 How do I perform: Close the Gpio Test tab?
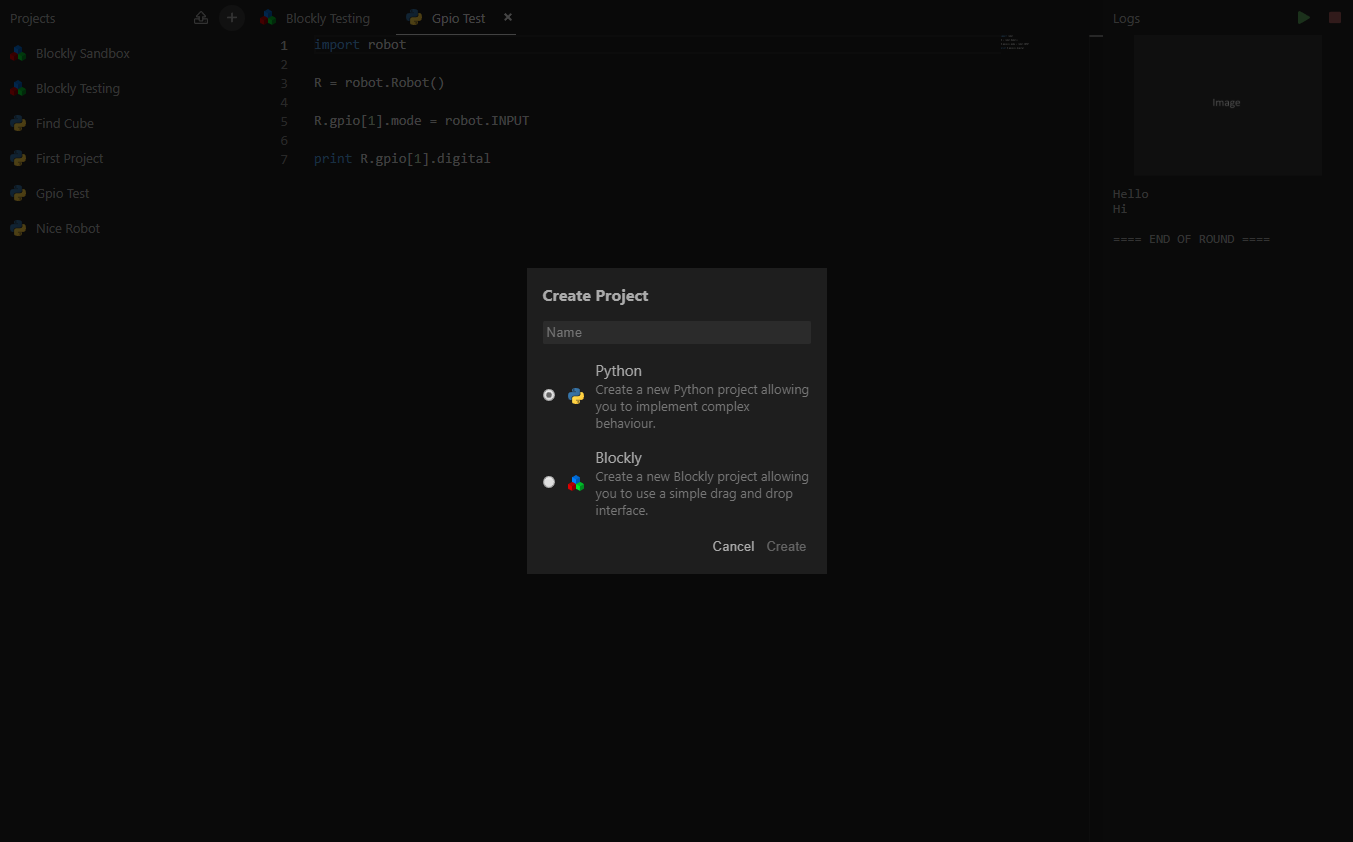507,17
